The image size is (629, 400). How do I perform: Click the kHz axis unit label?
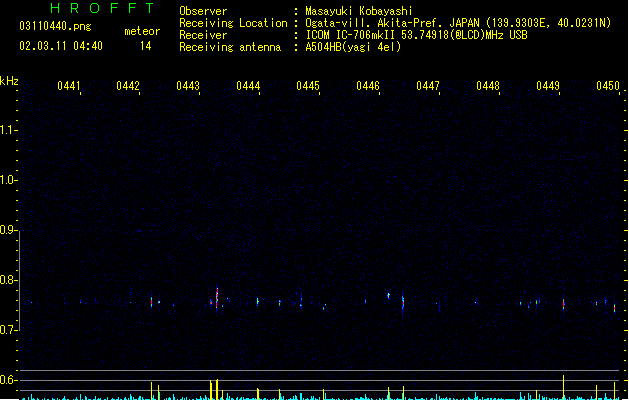(x=9, y=81)
